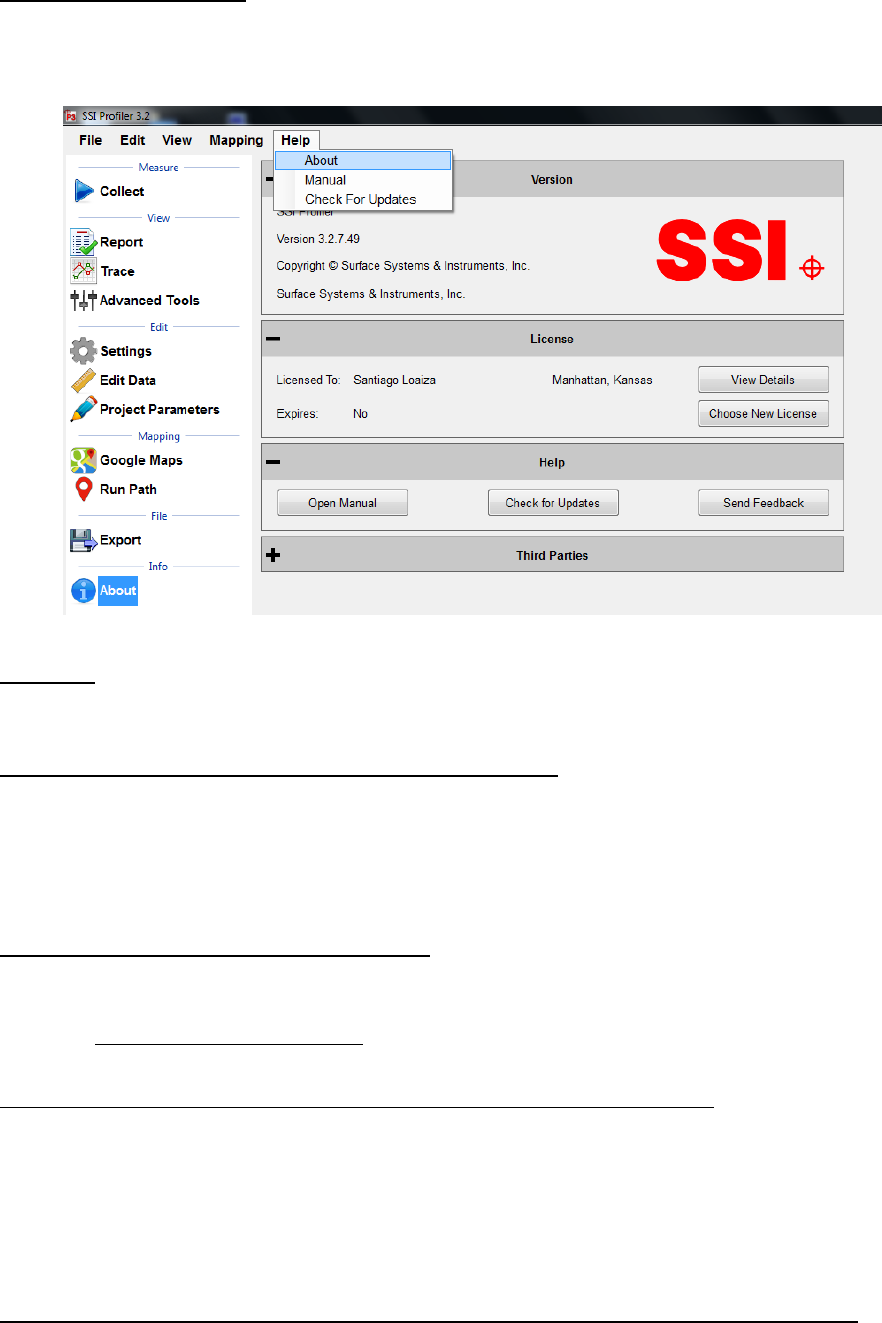
Task: Click the Report label in sidebar
Action: coord(122,242)
